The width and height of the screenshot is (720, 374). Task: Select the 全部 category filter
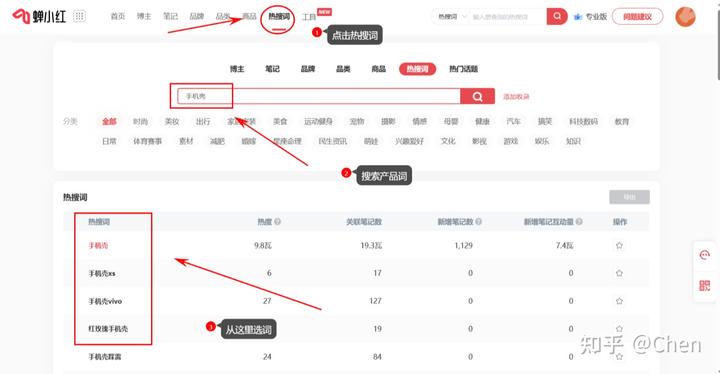[x=109, y=122]
